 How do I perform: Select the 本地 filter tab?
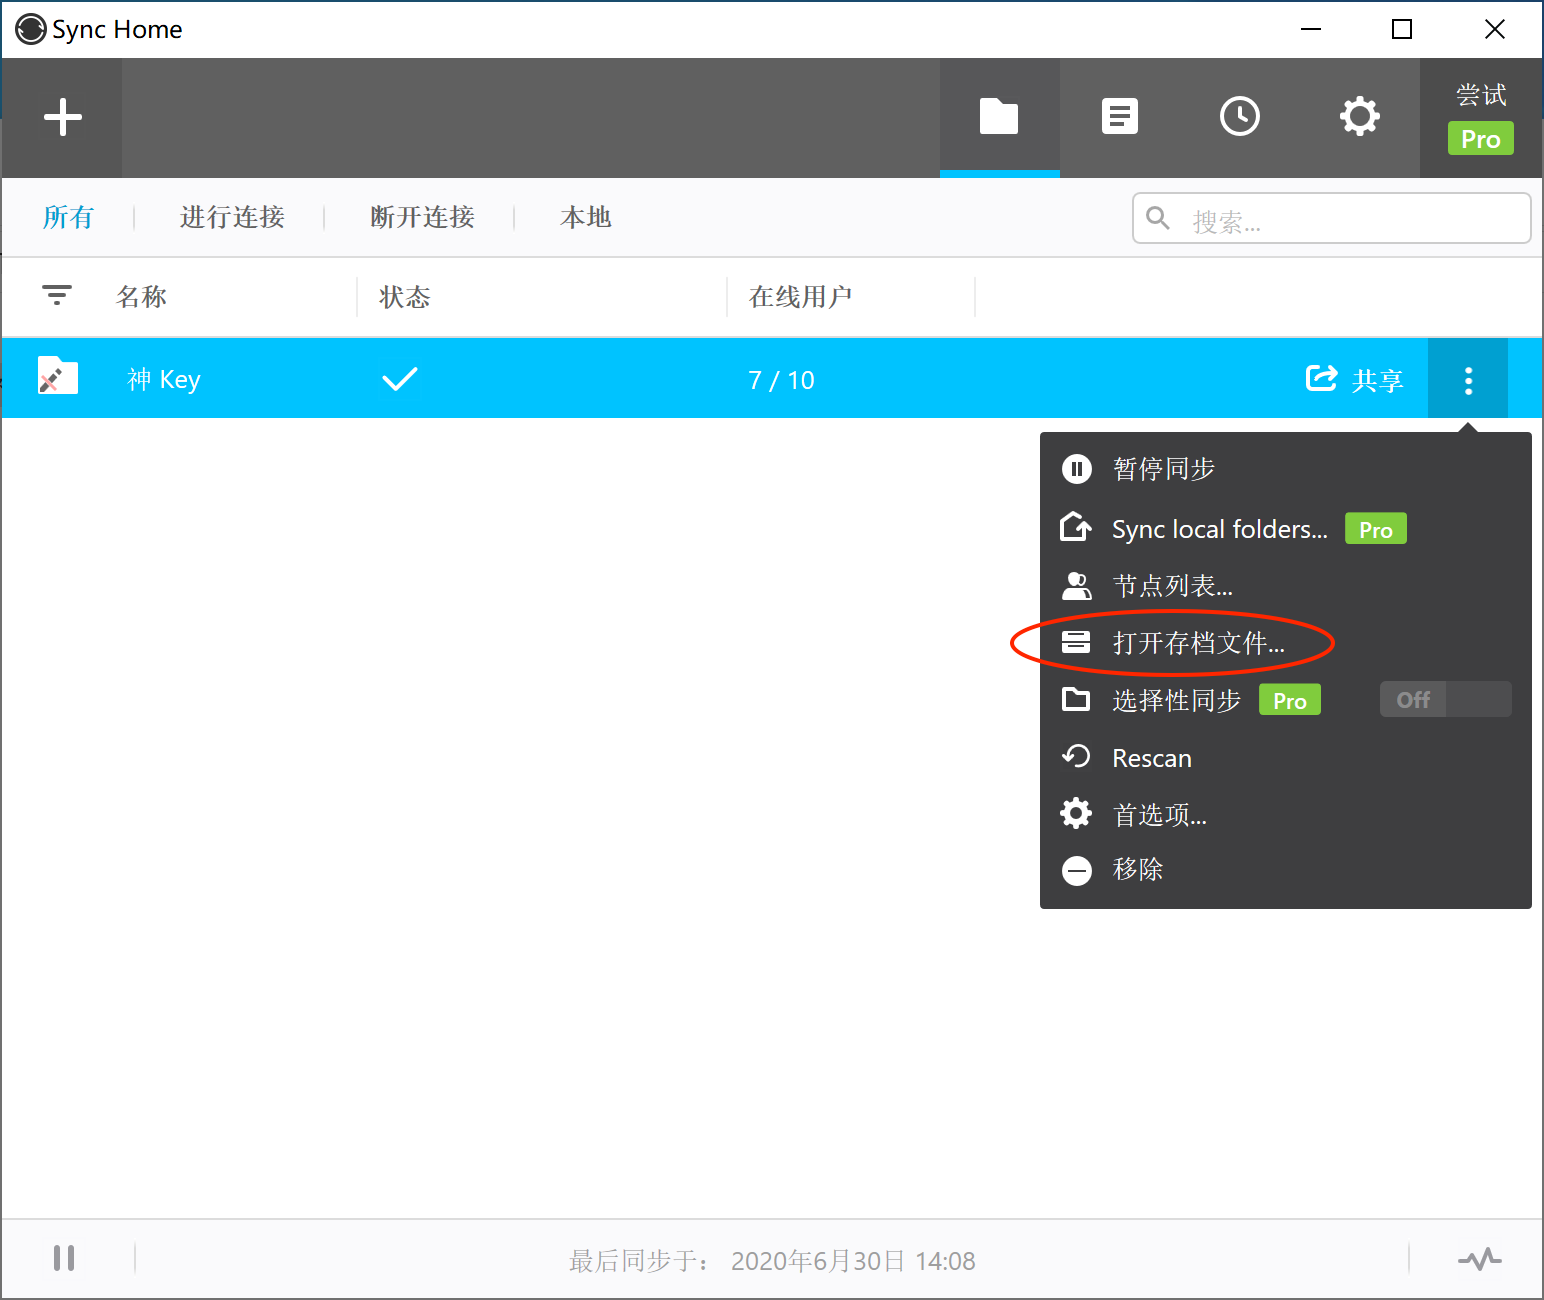(586, 217)
